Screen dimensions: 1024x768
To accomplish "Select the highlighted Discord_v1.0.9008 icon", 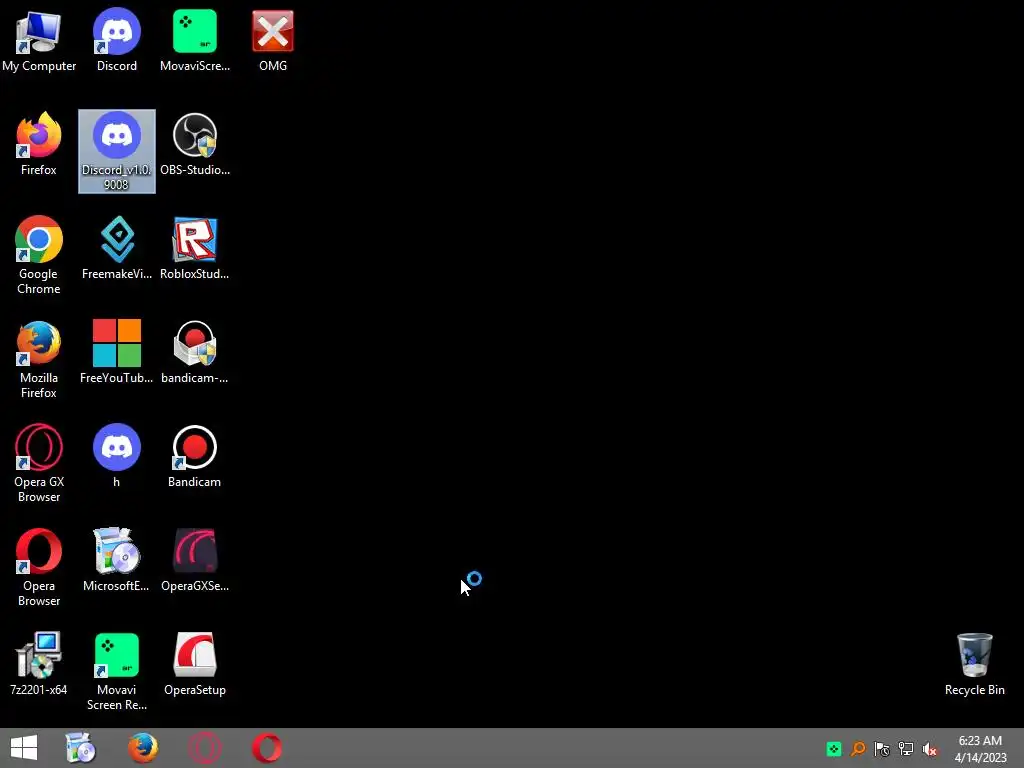I will pyautogui.click(x=117, y=152).
